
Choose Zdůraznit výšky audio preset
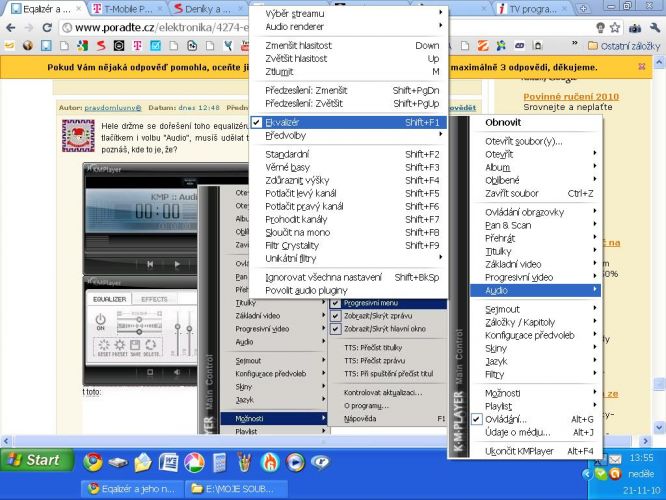[348, 180]
